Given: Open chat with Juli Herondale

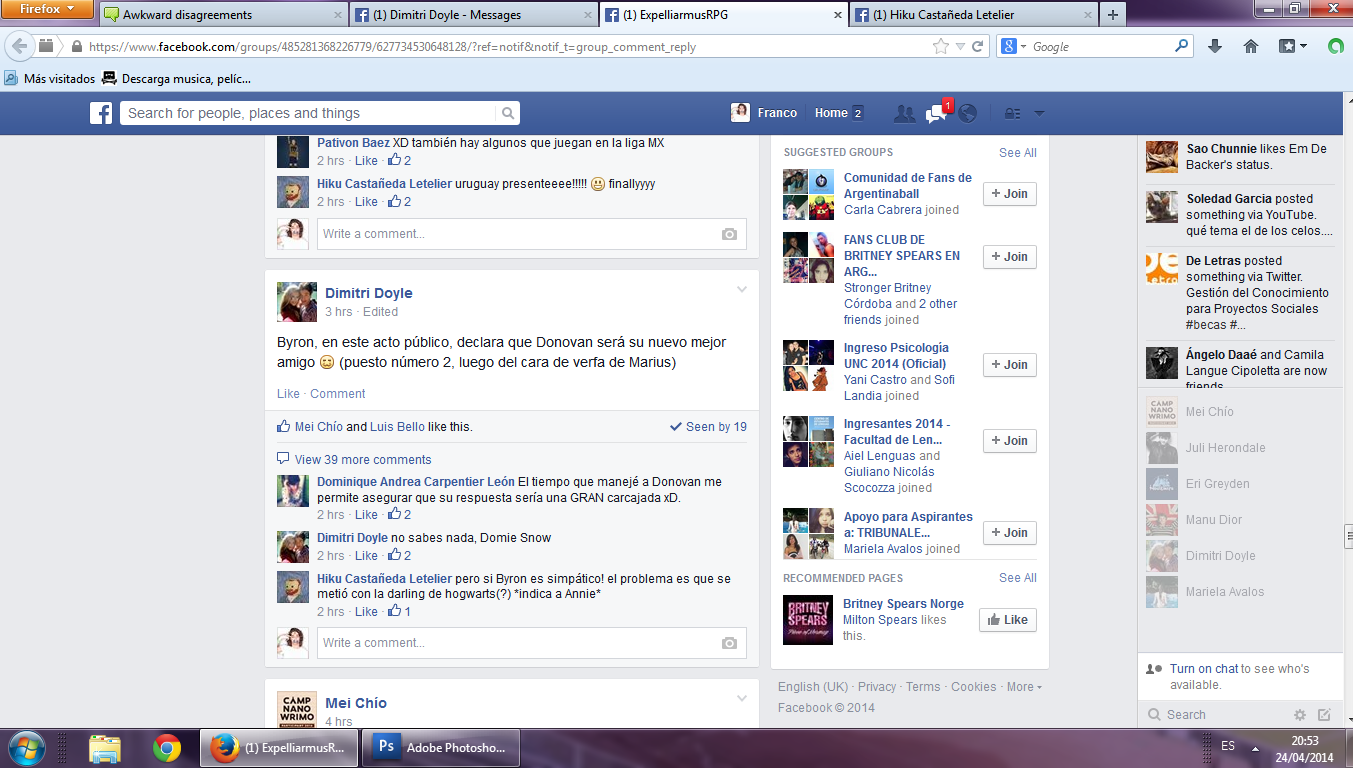Looking at the screenshot, I should pos(1240,448).
